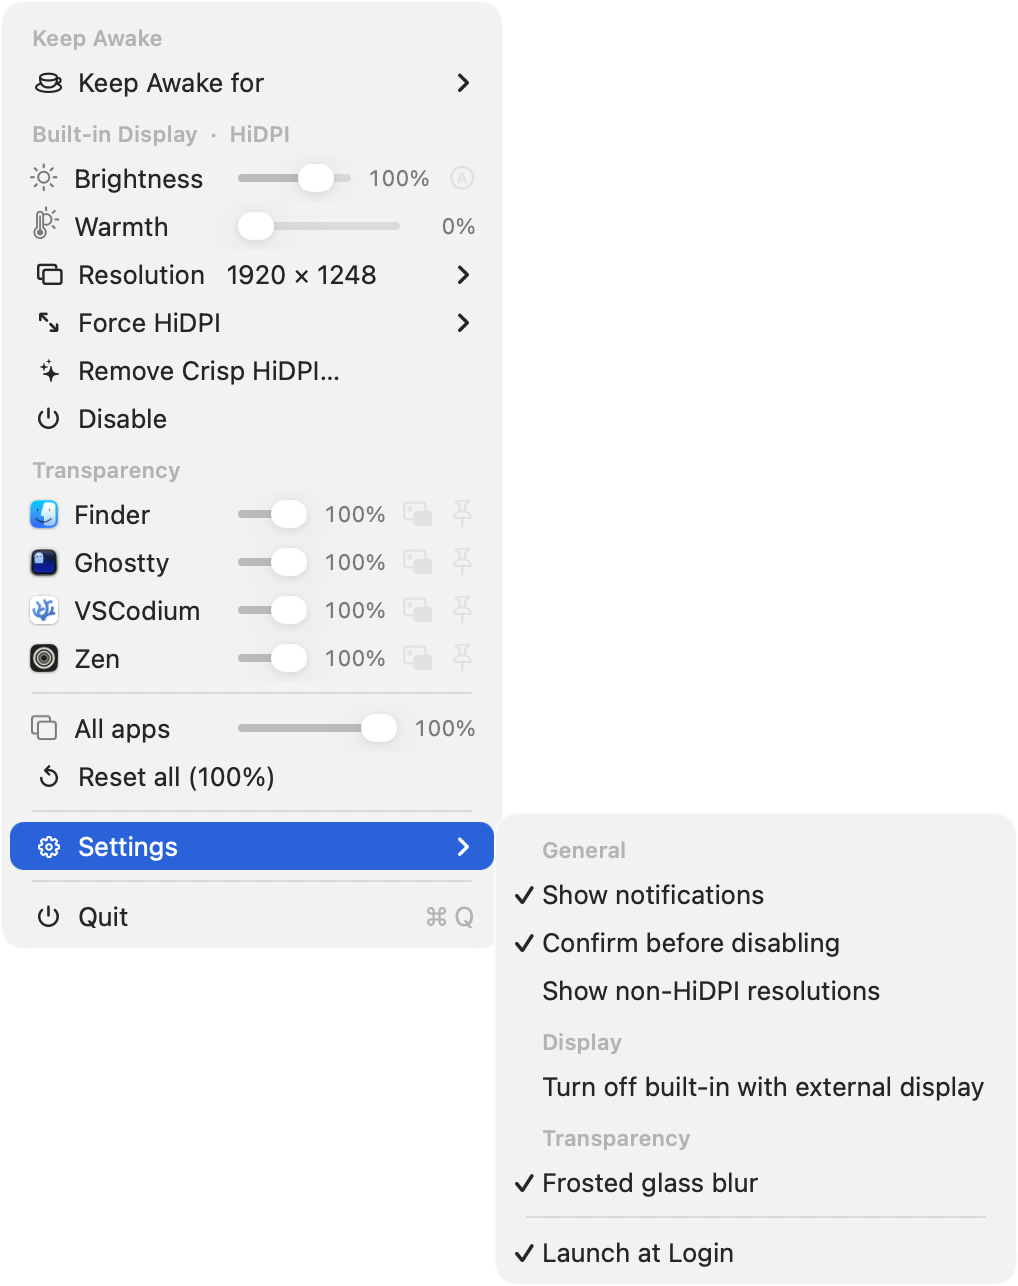Click the Warmth slider knob
The height and width of the screenshot is (1286, 1018).
(x=256, y=226)
